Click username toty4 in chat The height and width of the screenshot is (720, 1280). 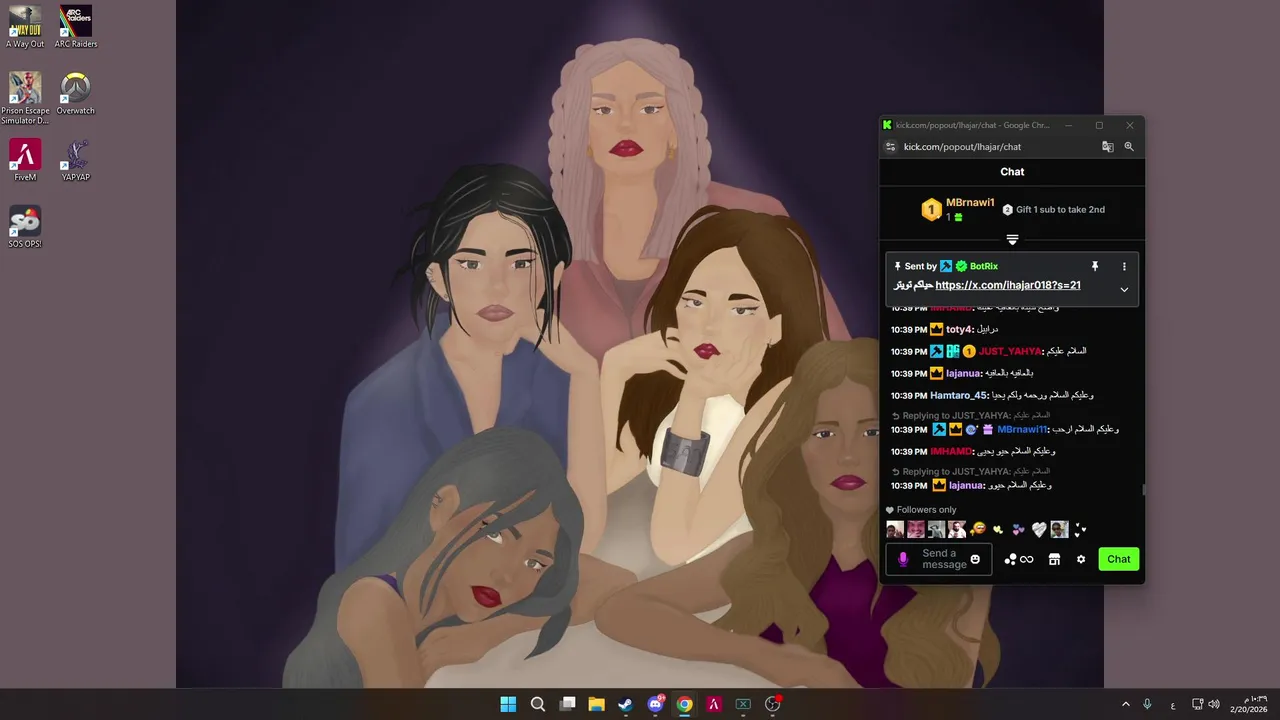coord(960,329)
